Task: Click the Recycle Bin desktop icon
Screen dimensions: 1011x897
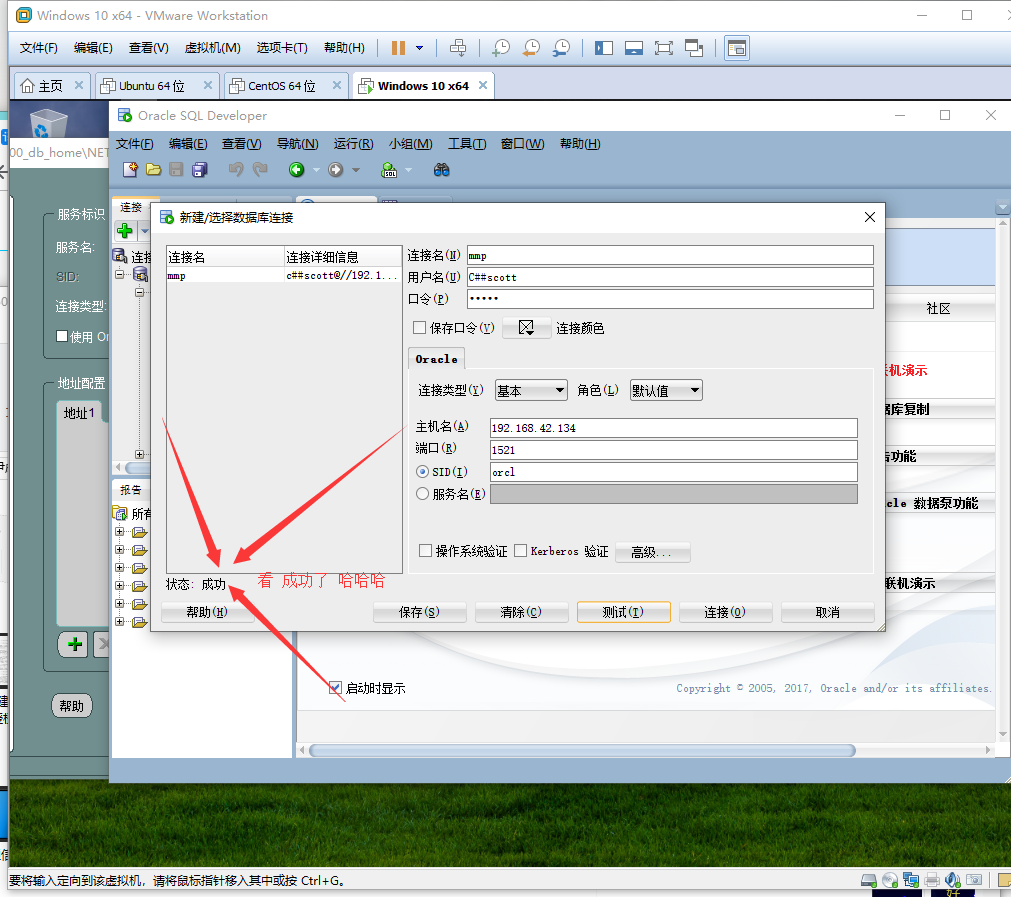Action: (48, 123)
